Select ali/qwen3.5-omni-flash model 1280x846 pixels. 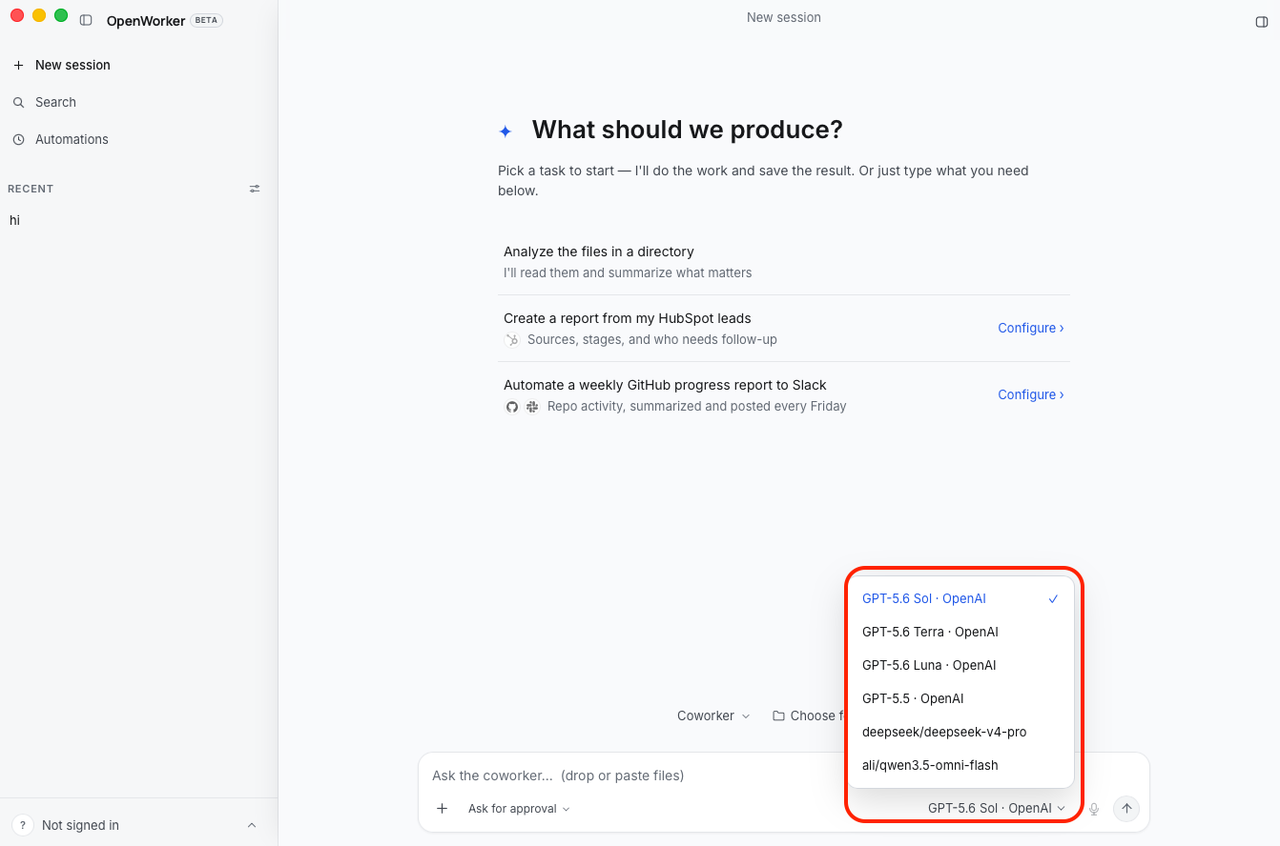[x=960, y=765]
